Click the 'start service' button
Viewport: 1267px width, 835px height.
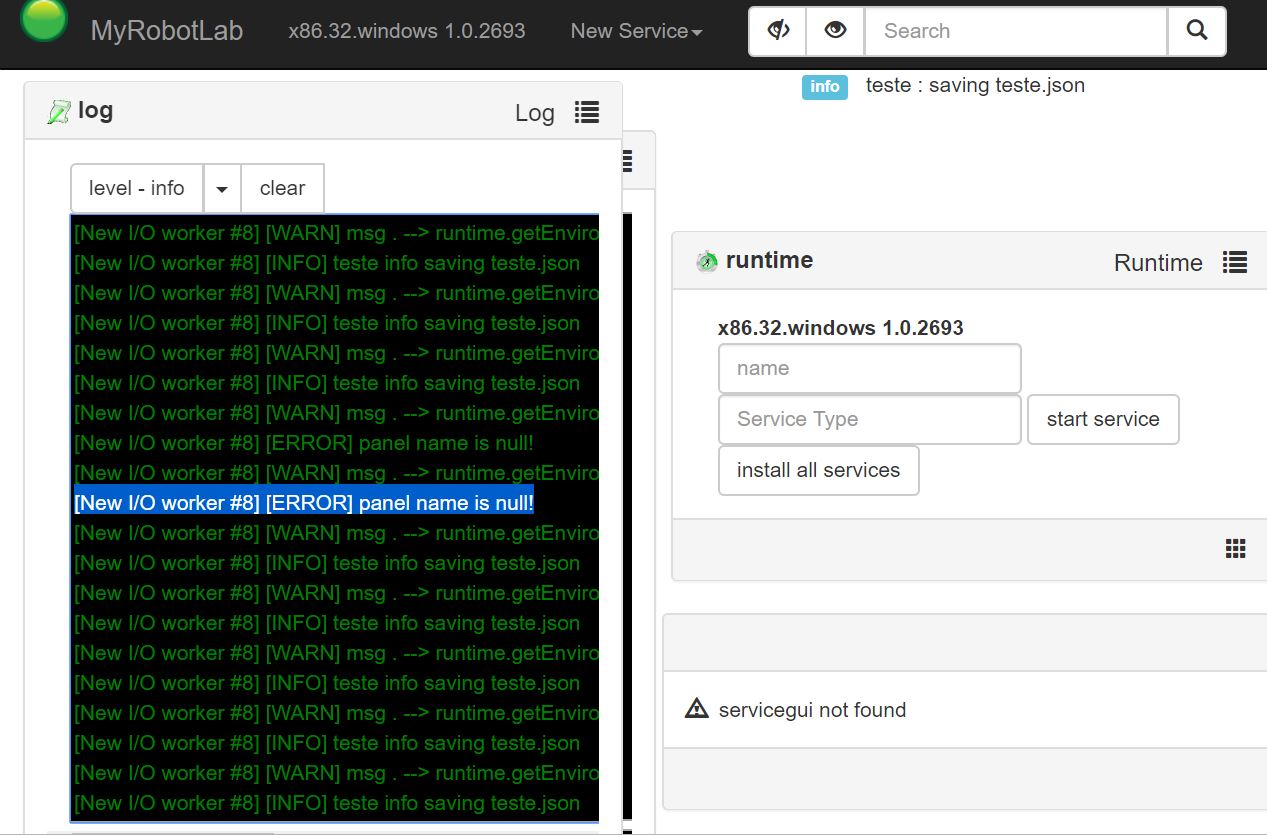pos(1103,419)
